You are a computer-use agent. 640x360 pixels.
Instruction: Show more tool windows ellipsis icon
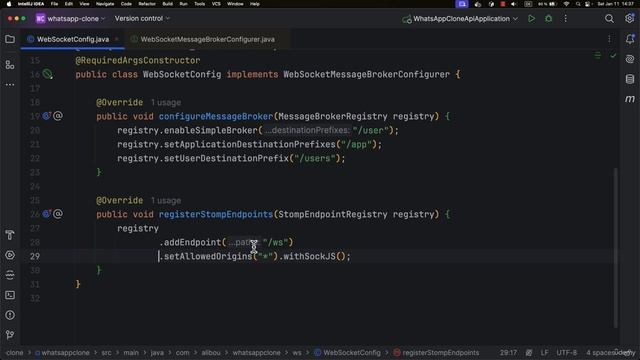coord(10,85)
